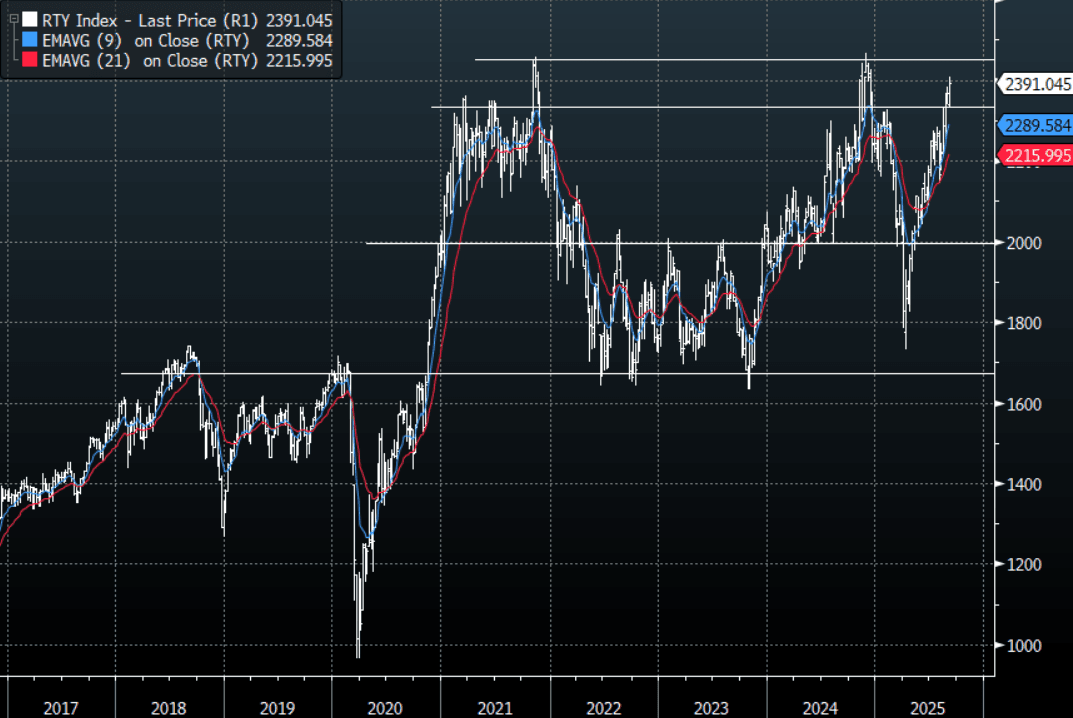Click the 2021 label on time axis
The width and height of the screenshot is (1073, 718).
coord(494,708)
